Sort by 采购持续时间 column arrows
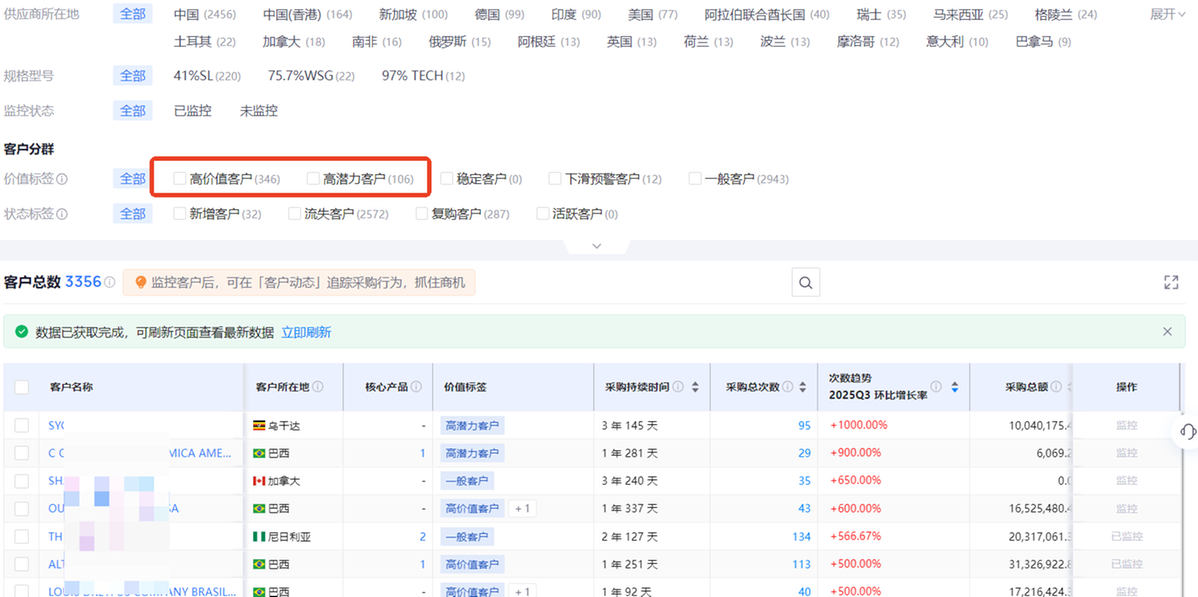 pyautogui.click(x=695, y=387)
